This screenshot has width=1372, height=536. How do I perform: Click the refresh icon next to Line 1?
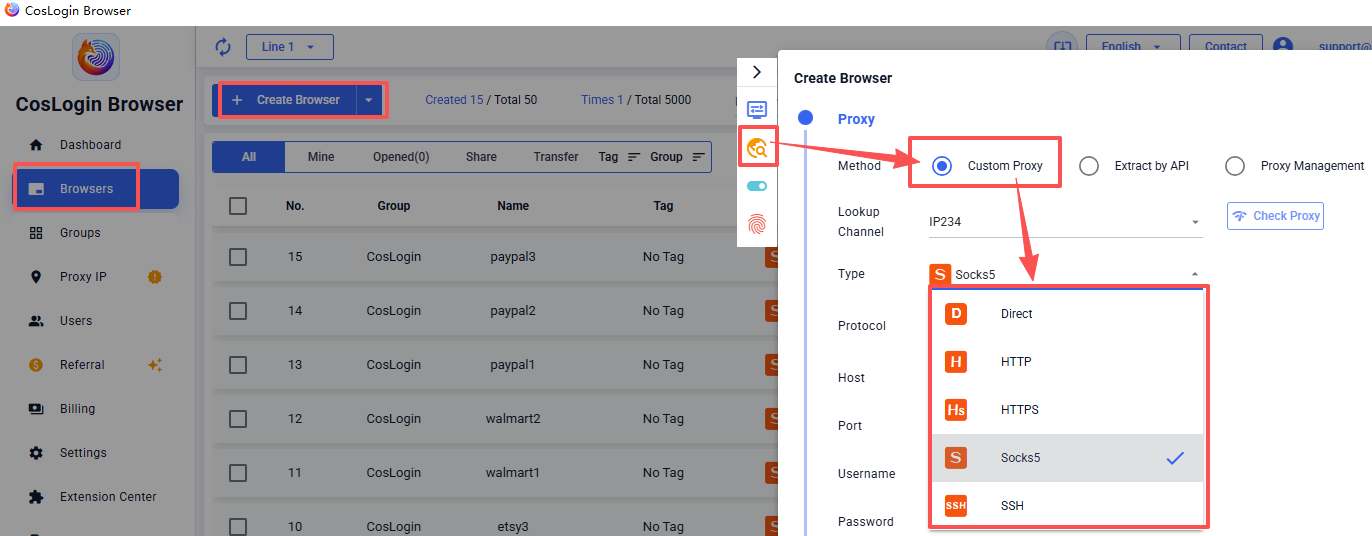(x=223, y=47)
